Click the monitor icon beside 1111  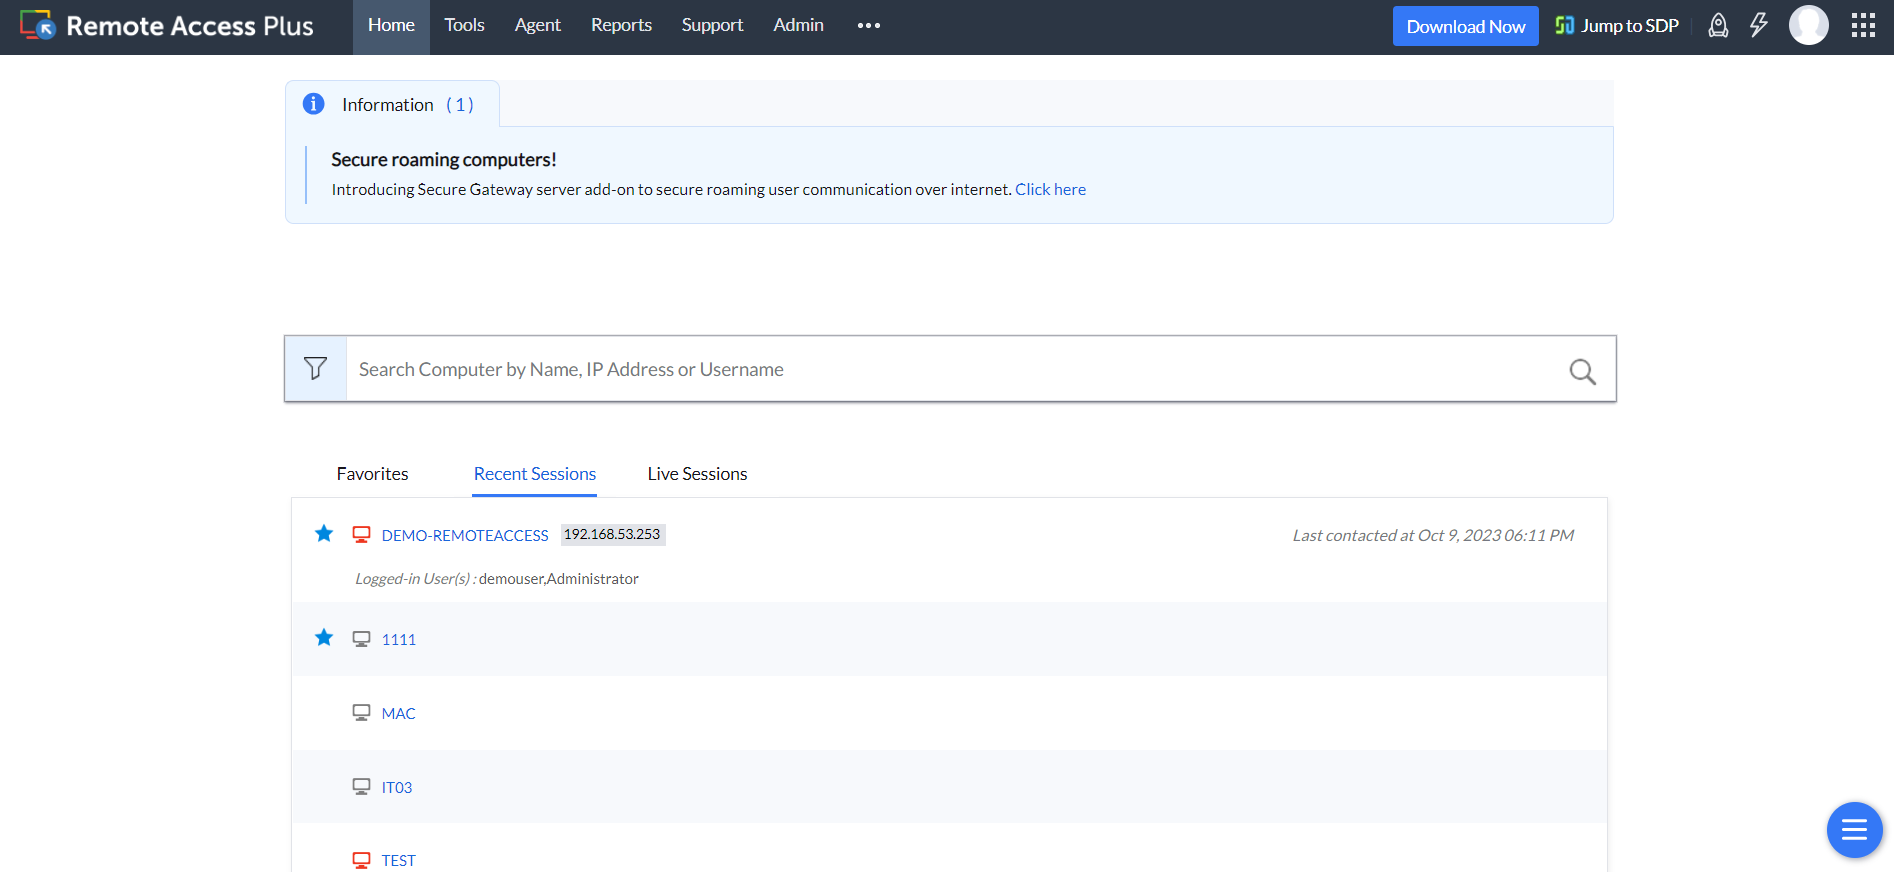361,639
